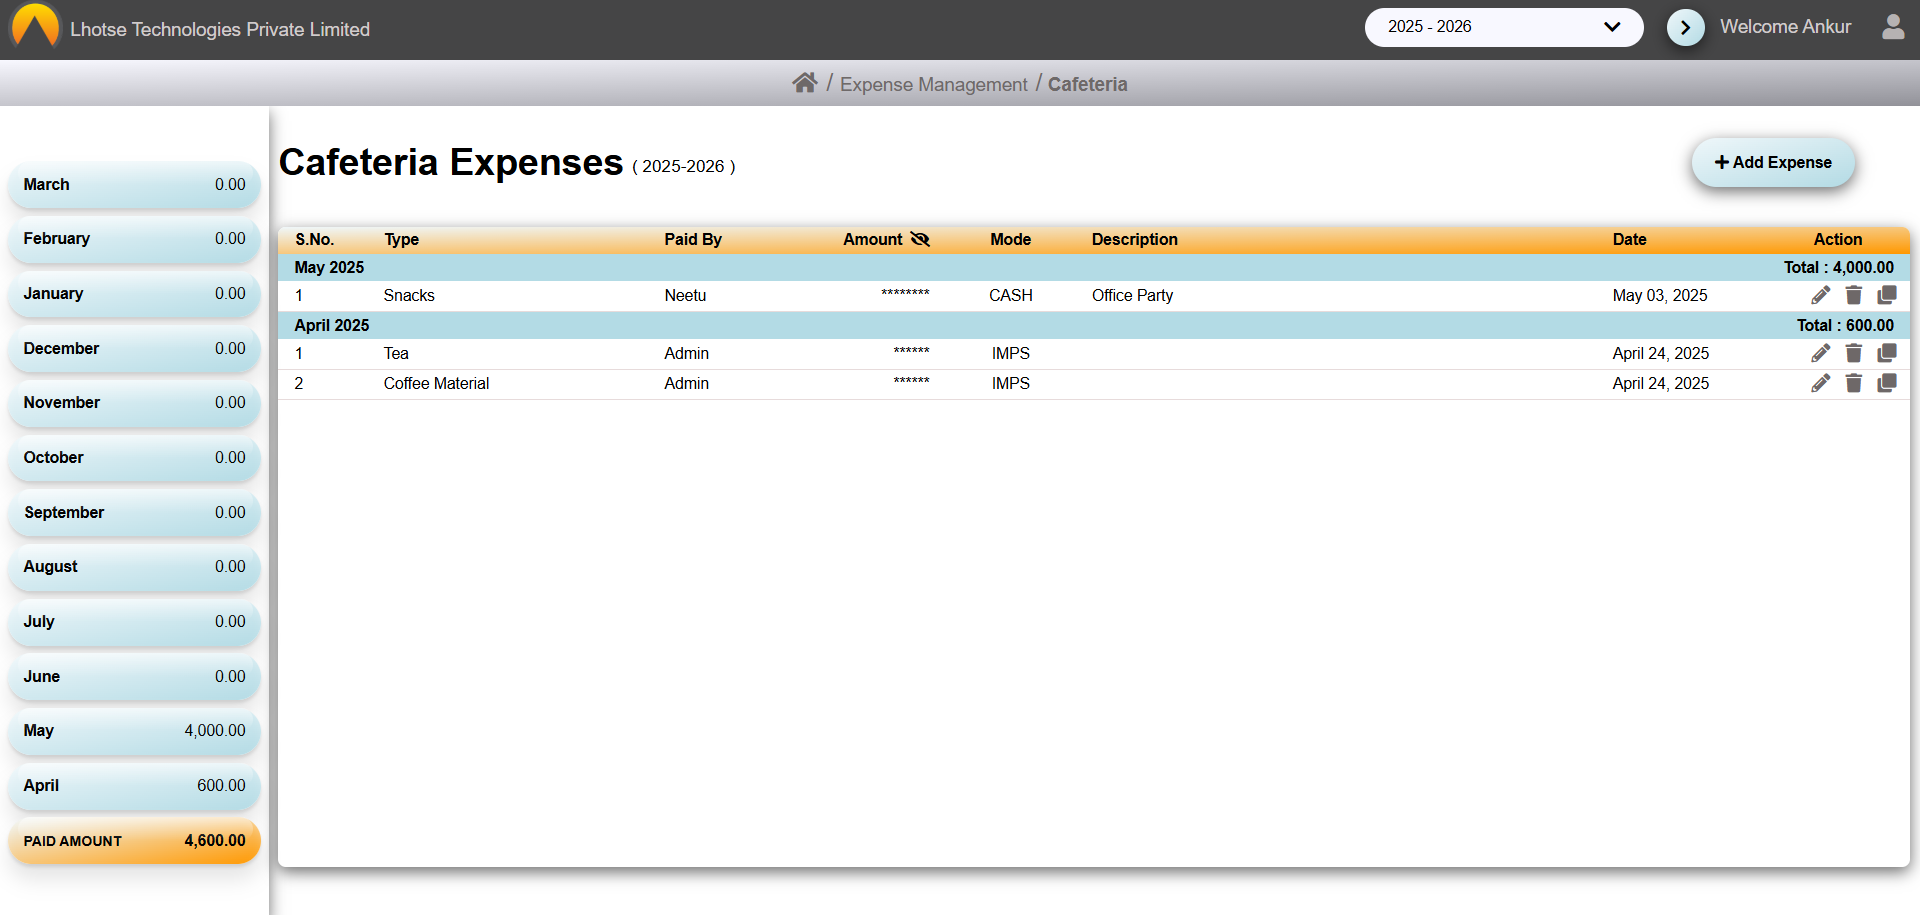Delete the Tea expense row
Image resolution: width=1920 pixels, height=915 pixels.
point(1854,353)
